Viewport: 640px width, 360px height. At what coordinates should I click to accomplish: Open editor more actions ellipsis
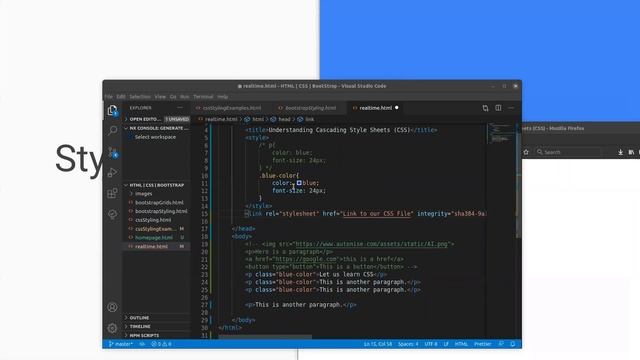click(511, 108)
